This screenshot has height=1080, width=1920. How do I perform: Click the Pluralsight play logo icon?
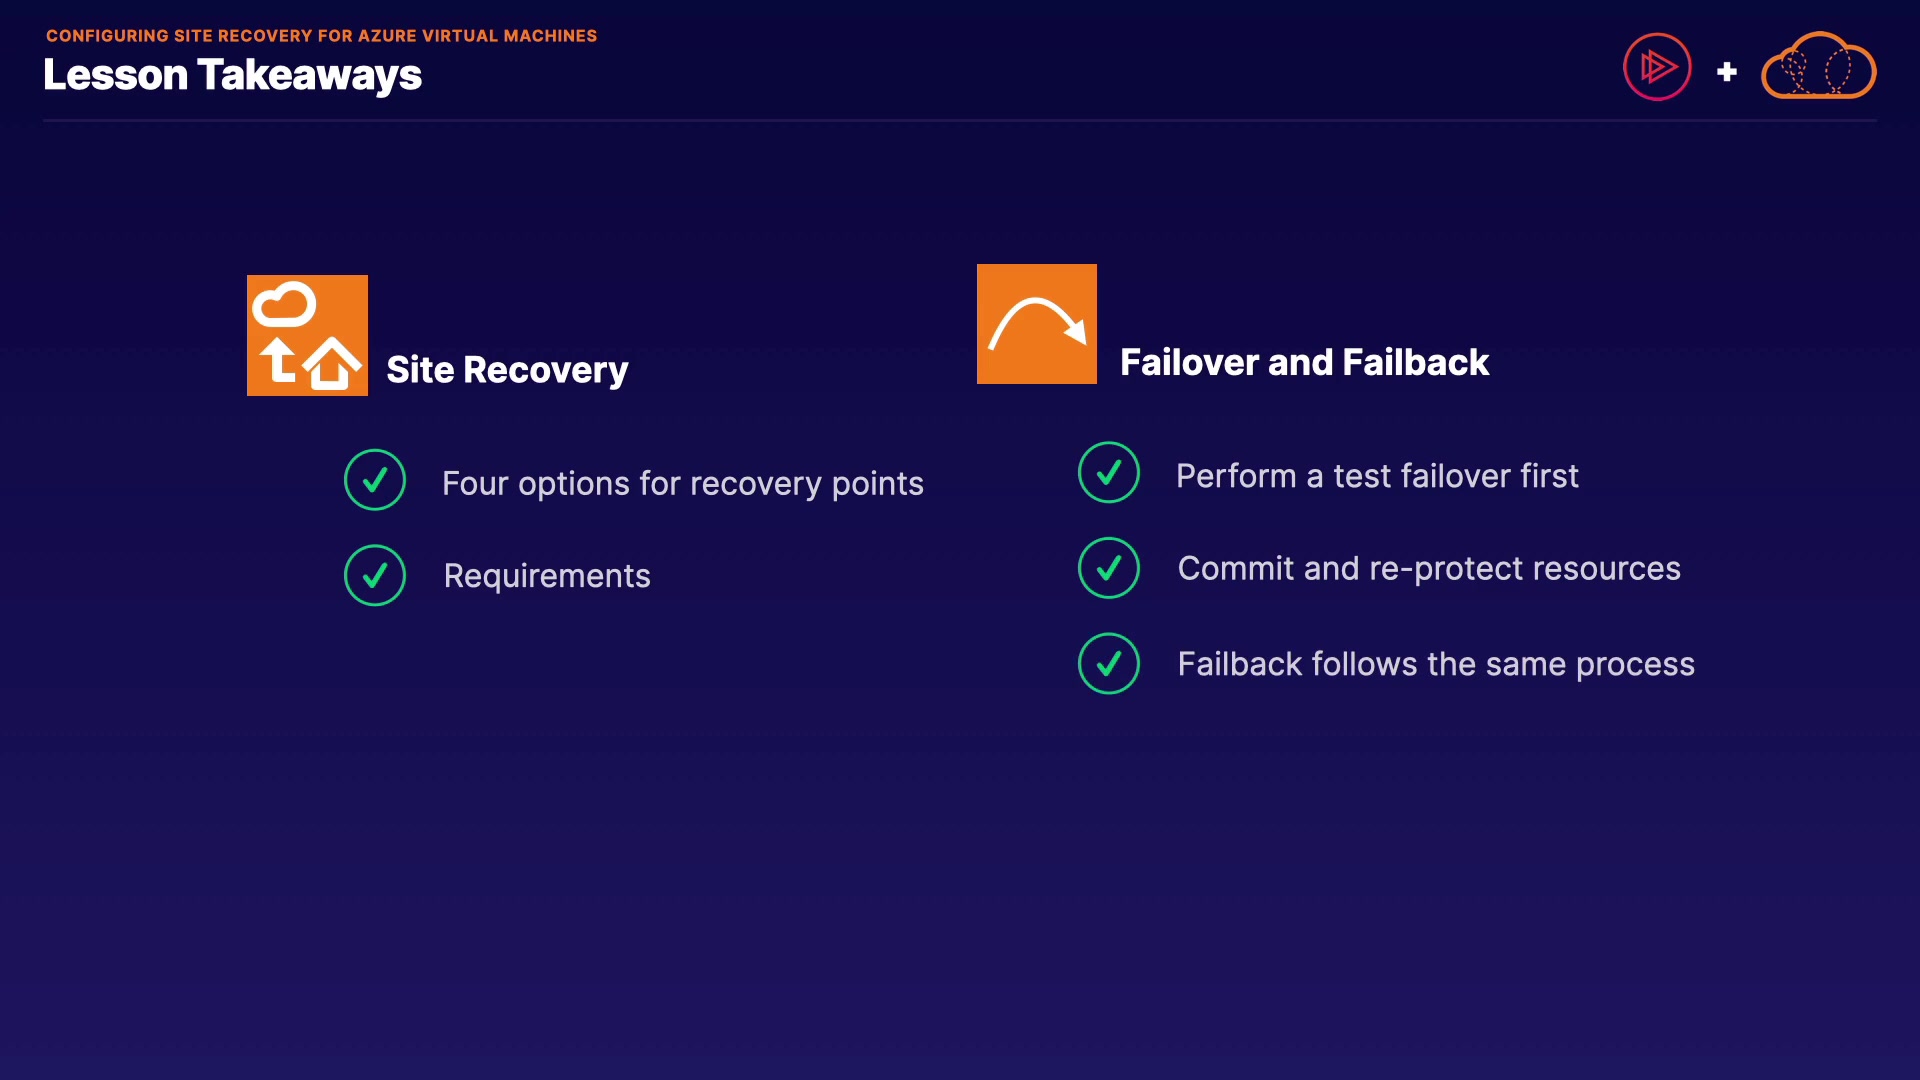pos(1657,67)
